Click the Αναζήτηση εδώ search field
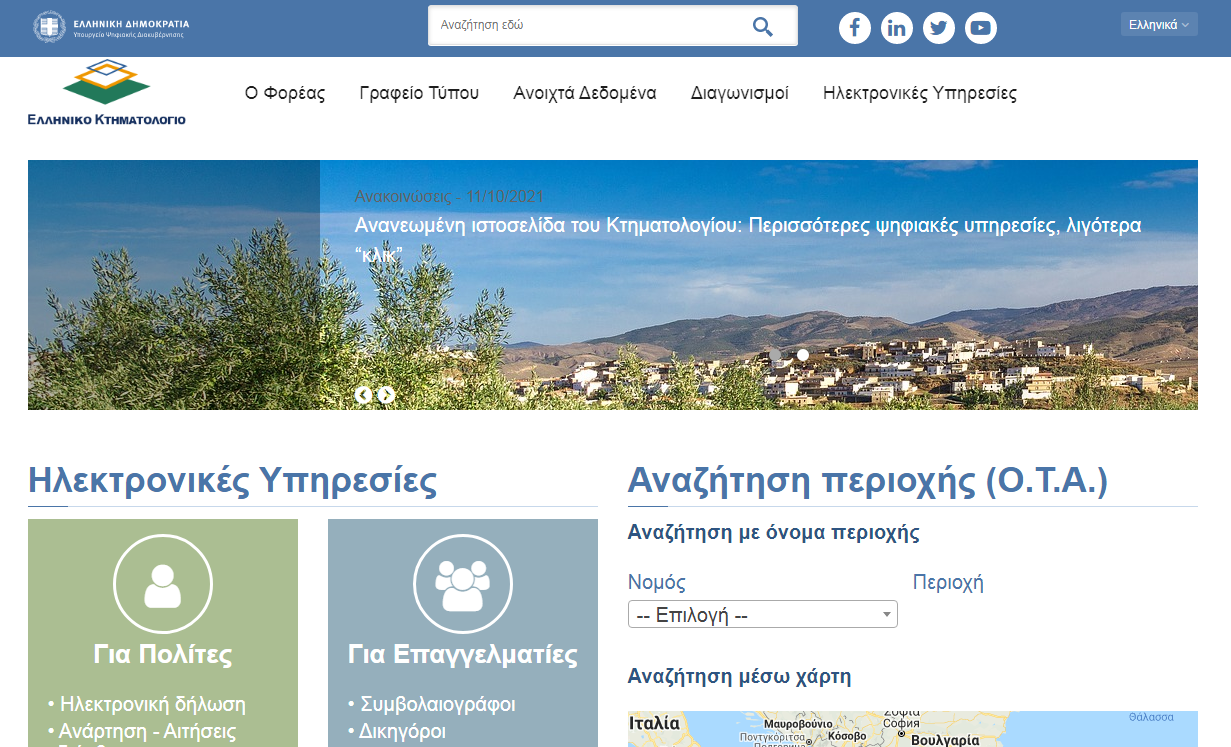 click(590, 26)
